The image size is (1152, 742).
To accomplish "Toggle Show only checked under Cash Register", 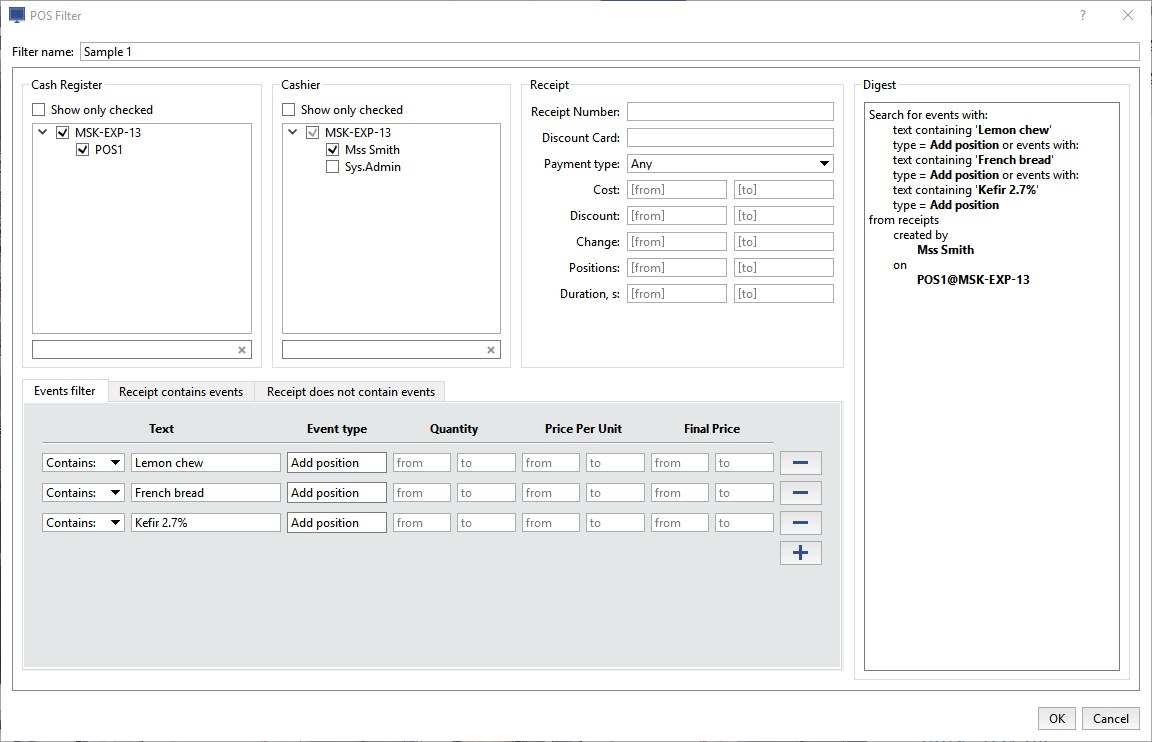I will click(x=39, y=110).
